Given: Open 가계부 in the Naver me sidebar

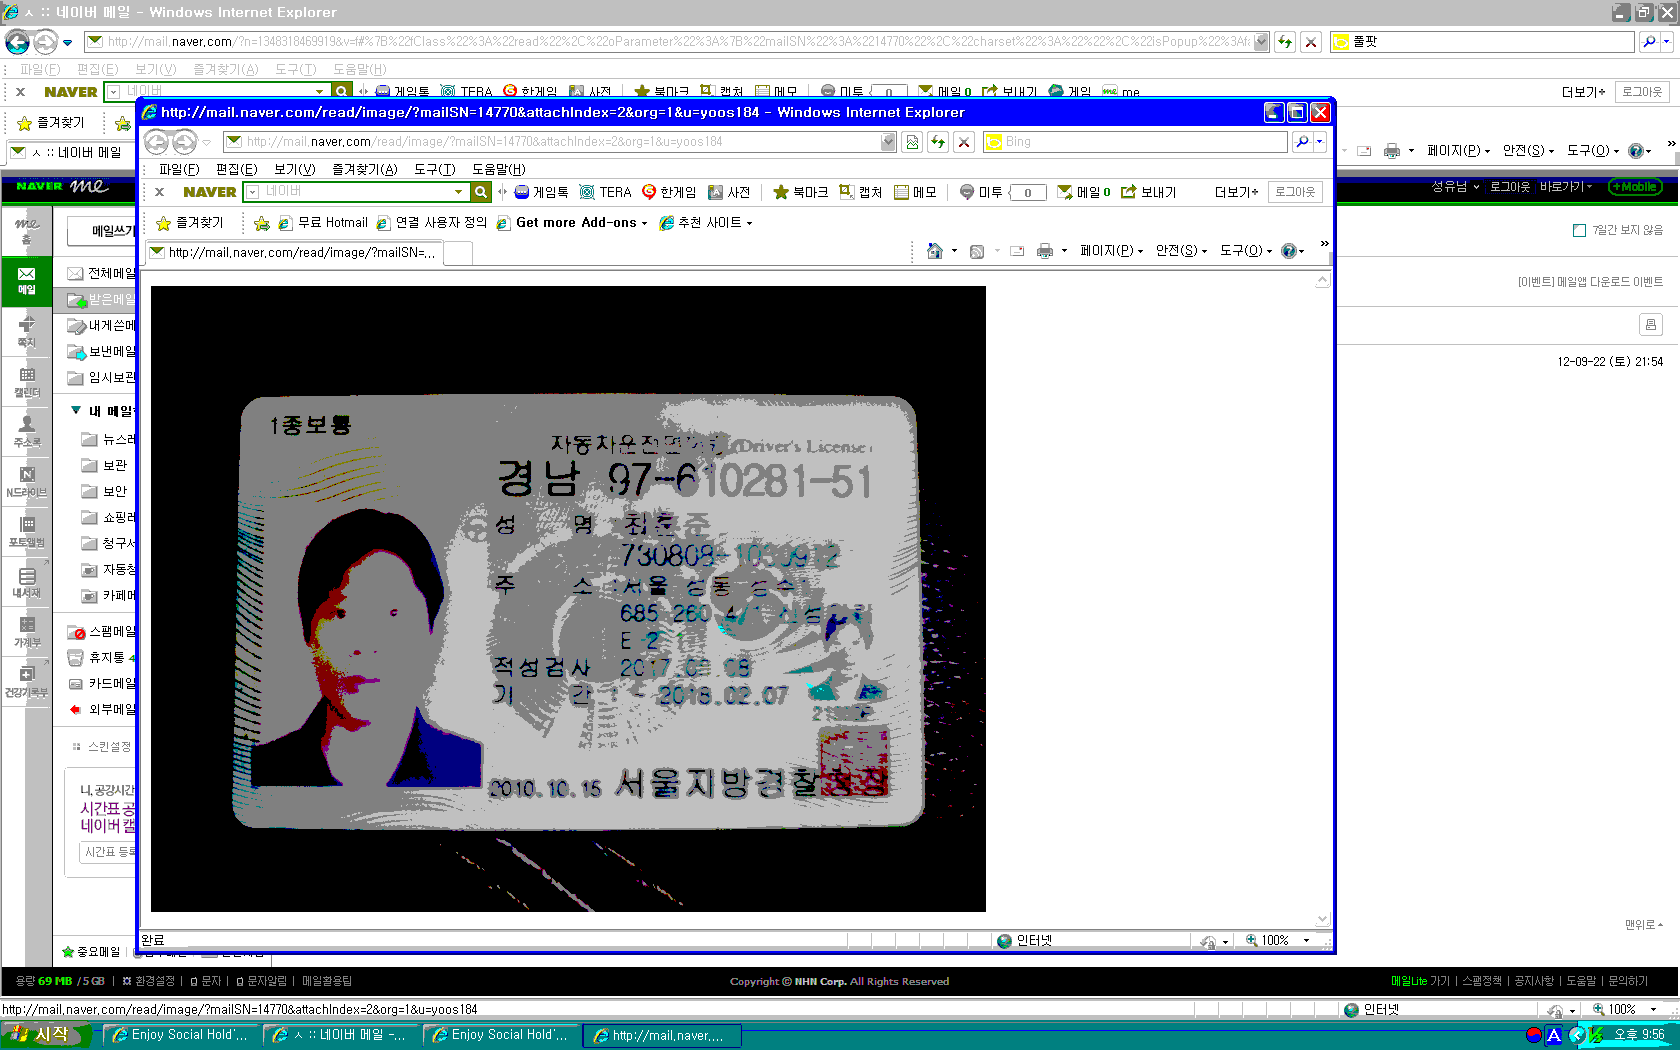Looking at the screenshot, I should click(x=27, y=632).
